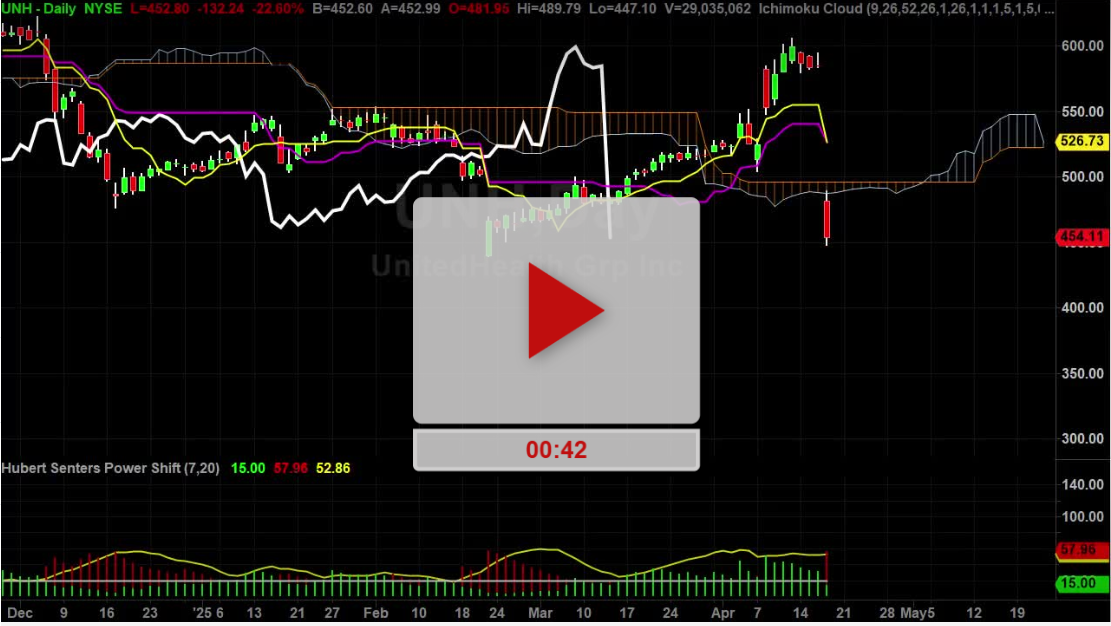The image size is (1111, 626).
Task: Click the Apr date axis label
Action: tap(723, 613)
